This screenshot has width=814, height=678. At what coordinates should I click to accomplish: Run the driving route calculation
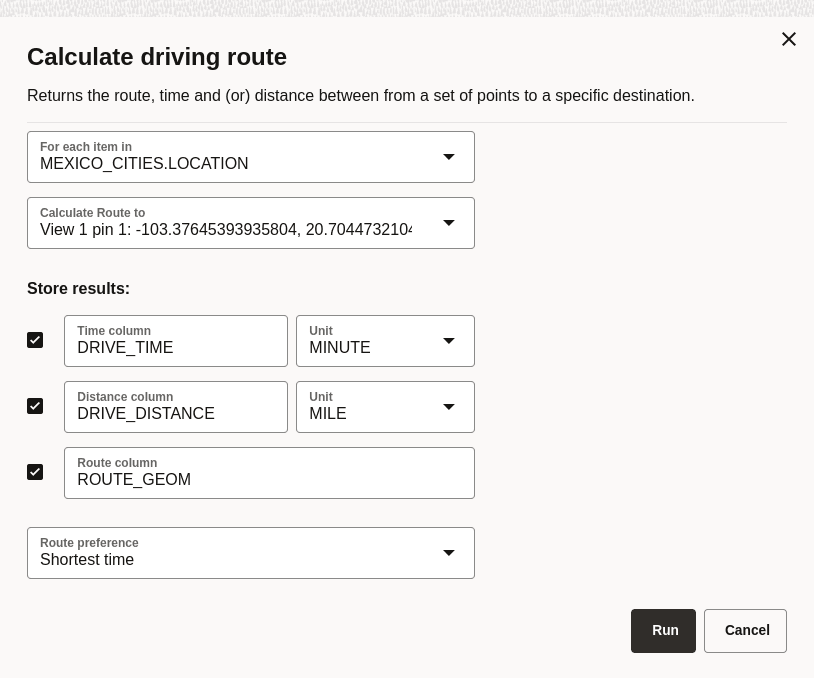point(663,631)
